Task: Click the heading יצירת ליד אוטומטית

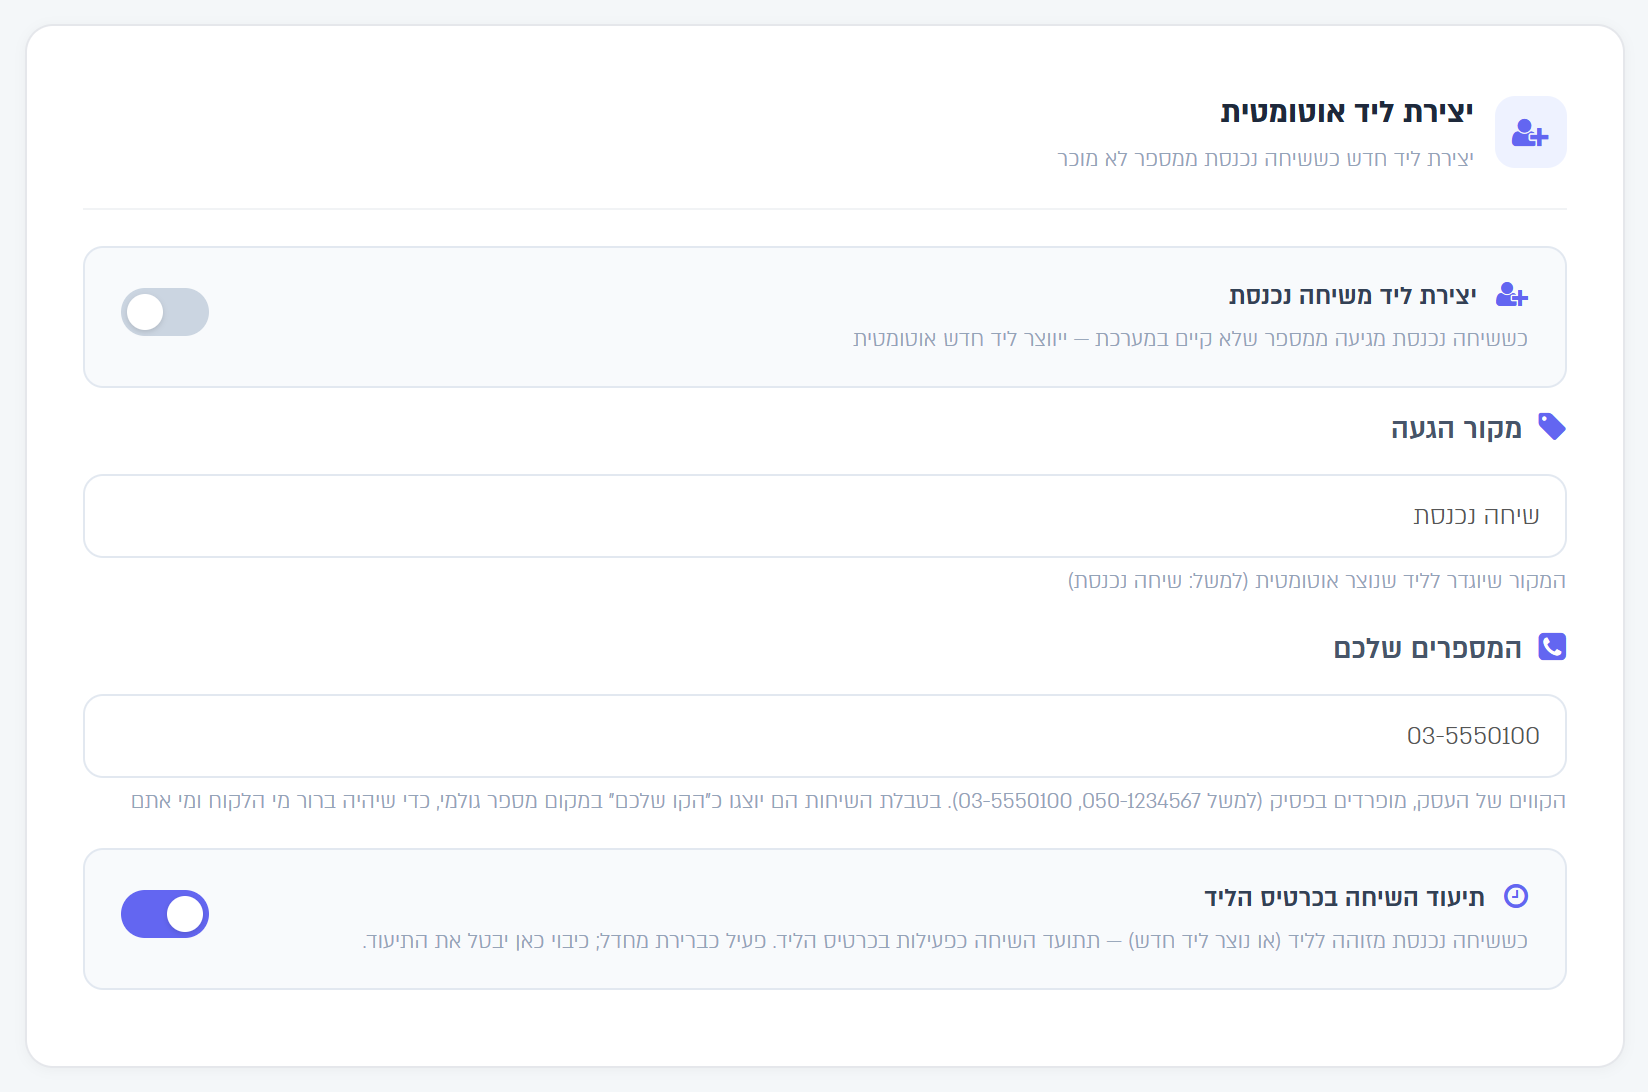Action: (1347, 112)
